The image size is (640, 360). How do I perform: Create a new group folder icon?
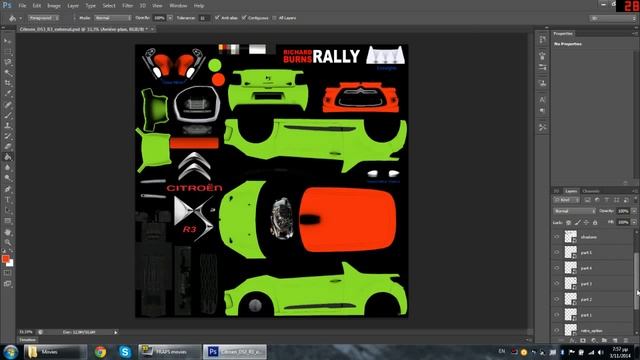(604, 340)
